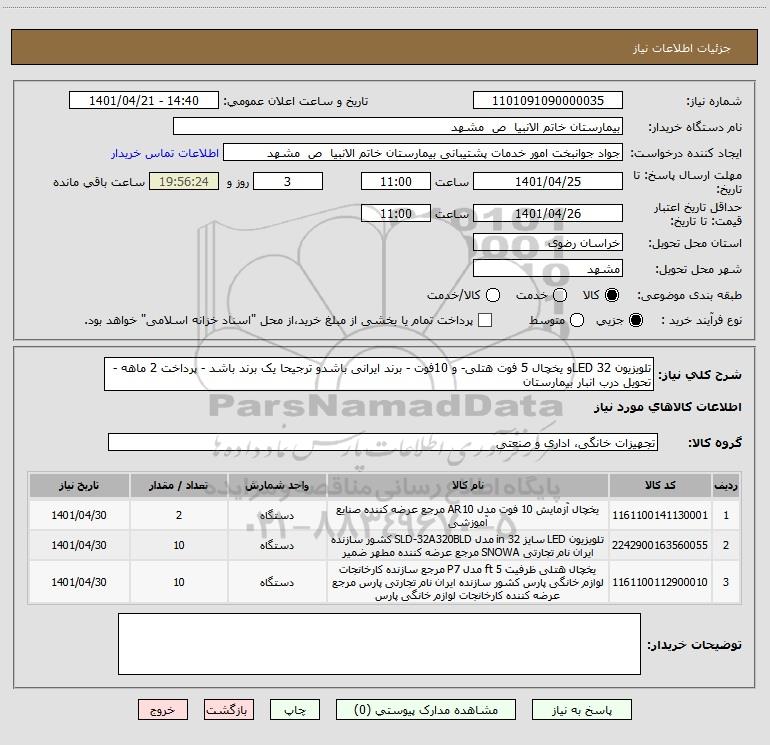
Task: Click product code 1161100112900010
Action: (660, 582)
